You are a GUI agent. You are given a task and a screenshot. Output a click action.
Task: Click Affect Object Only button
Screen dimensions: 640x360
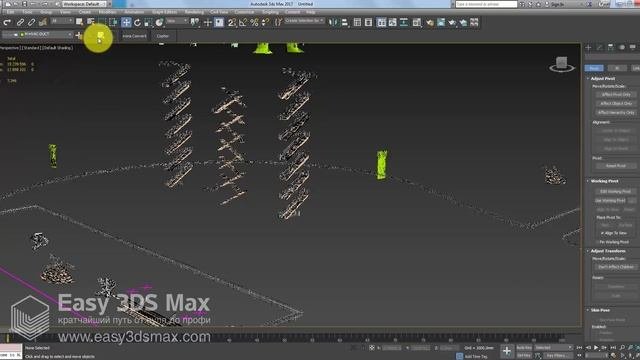click(x=616, y=103)
